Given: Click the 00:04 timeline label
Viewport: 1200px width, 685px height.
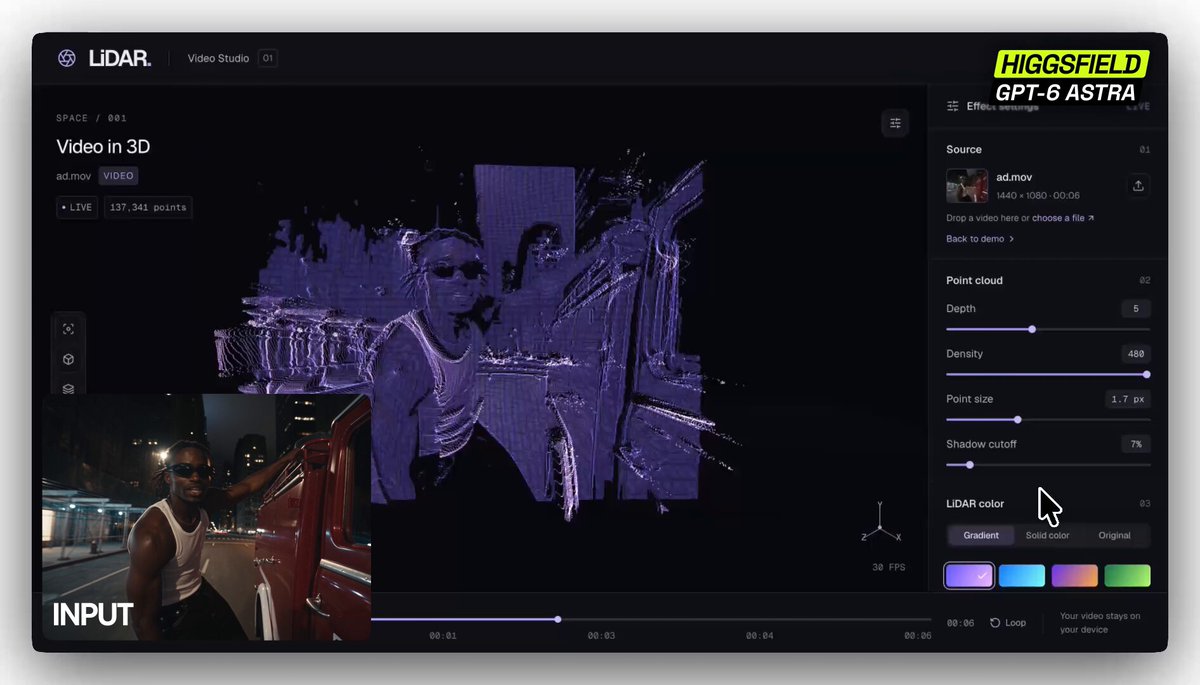Looking at the screenshot, I should [x=760, y=636].
